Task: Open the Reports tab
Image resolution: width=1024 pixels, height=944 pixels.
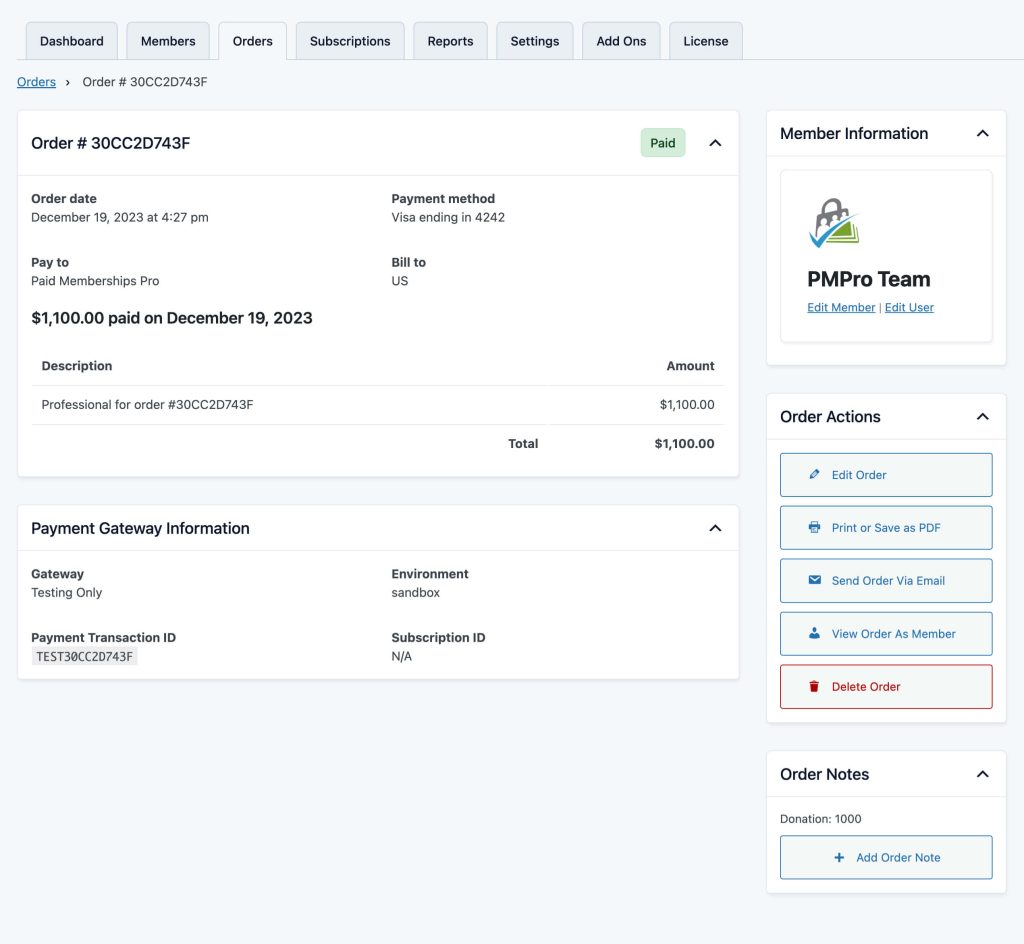Action: pyautogui.click(x=450, y=41)
